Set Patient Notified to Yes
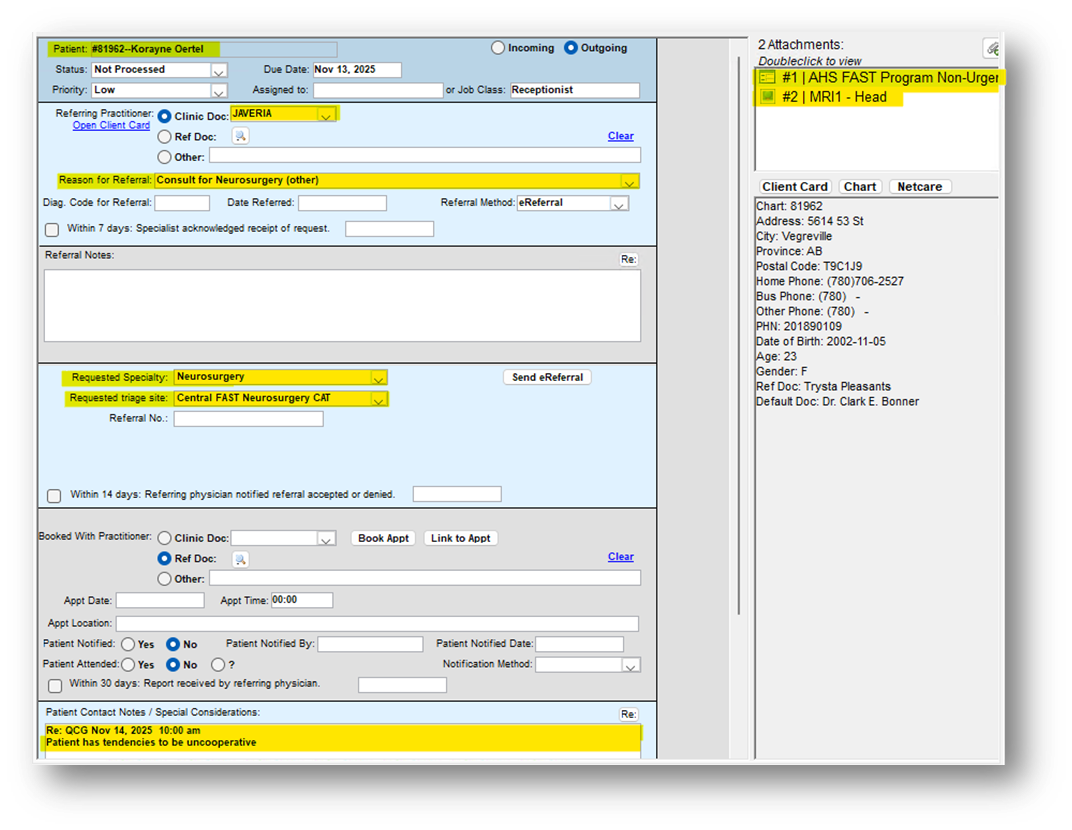The height and width of the screenshot is (830, 1072). [128, 644]
